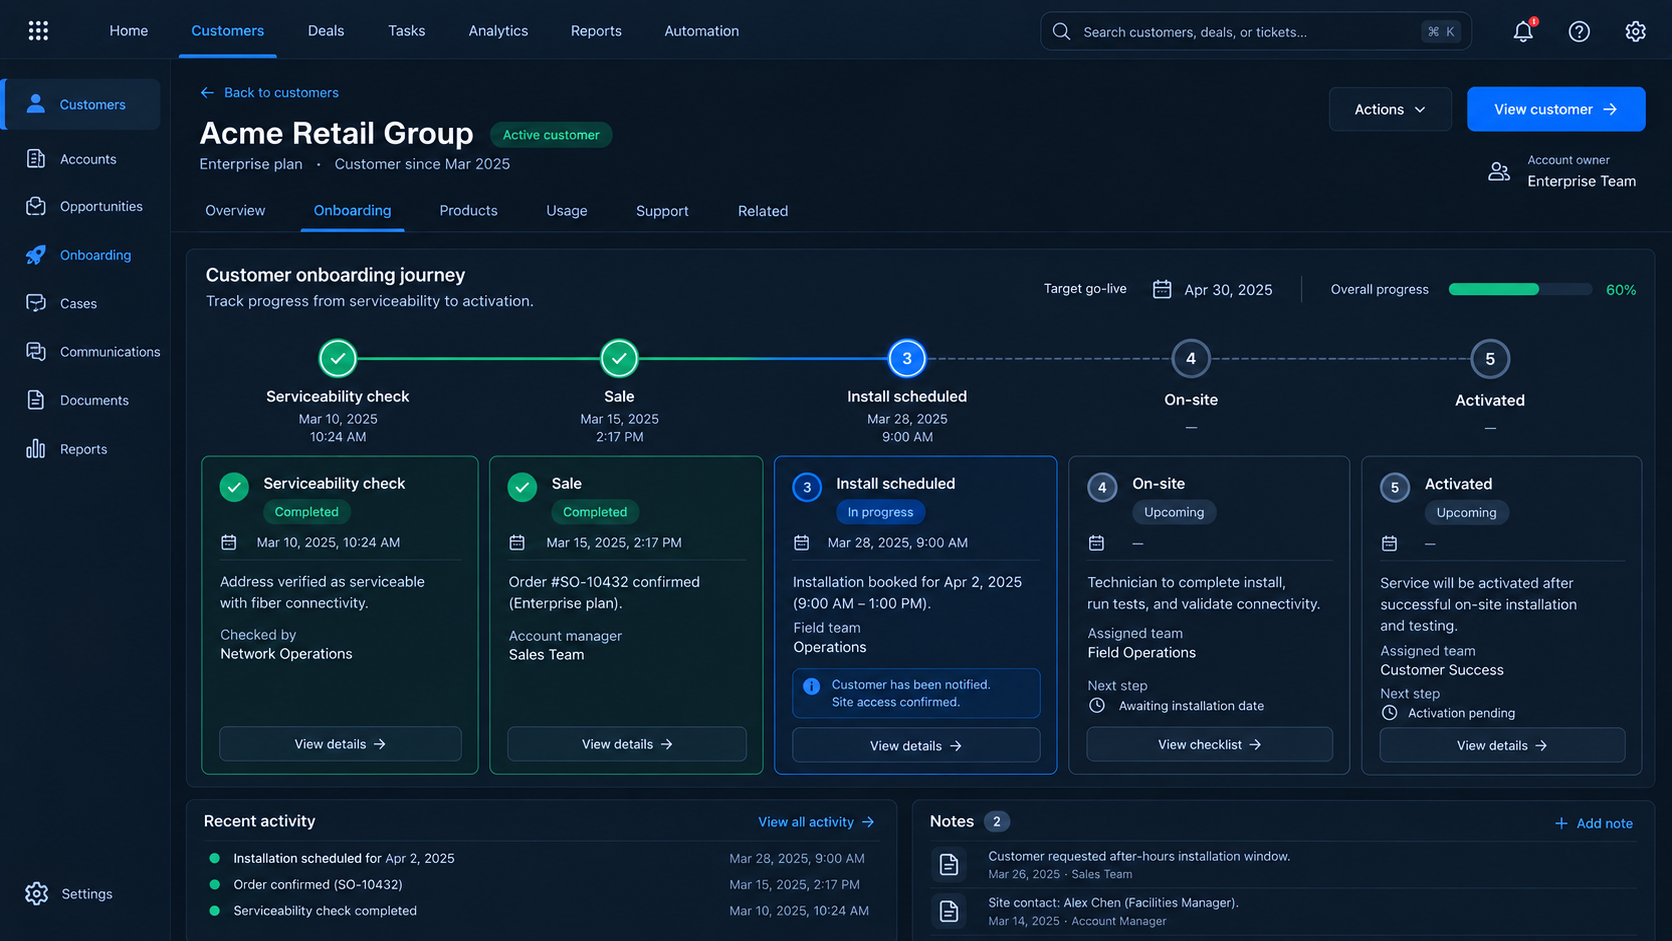View details of Install scheduled card
This screenshot has width=1672, height=941.
(916, 745)
